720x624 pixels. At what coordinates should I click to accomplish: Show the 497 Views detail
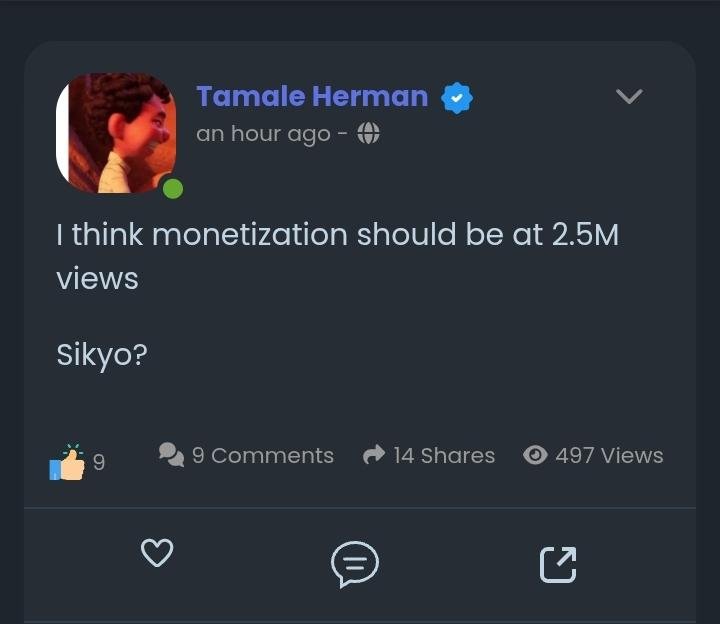pyautogui.click(x=609, y=455)
